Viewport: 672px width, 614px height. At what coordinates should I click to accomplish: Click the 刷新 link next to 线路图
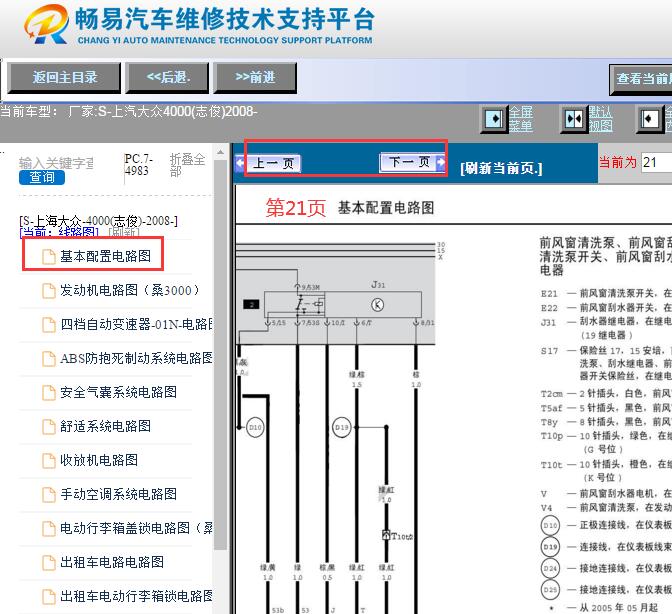[124, 232]
